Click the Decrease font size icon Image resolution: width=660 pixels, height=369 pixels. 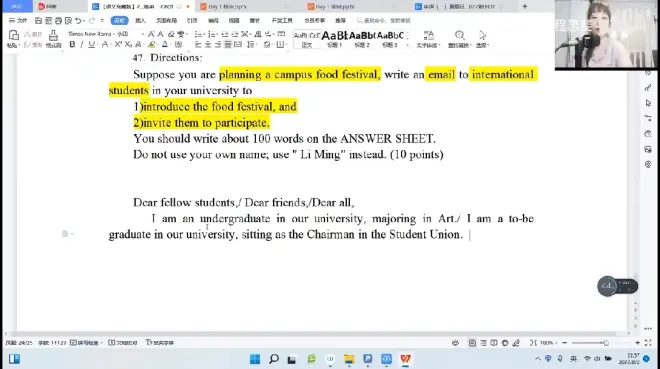[x=160, y=34]
